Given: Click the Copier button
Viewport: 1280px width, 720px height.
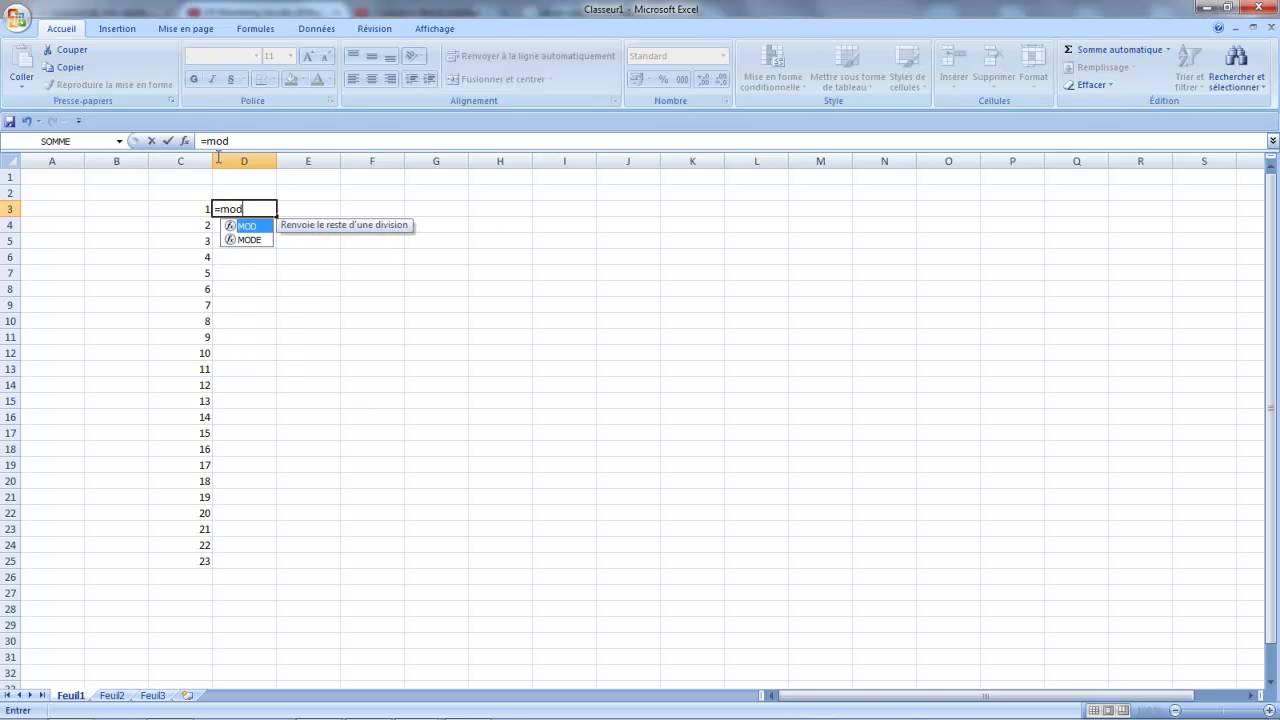Looking at the screenshot, I should 64,67.
